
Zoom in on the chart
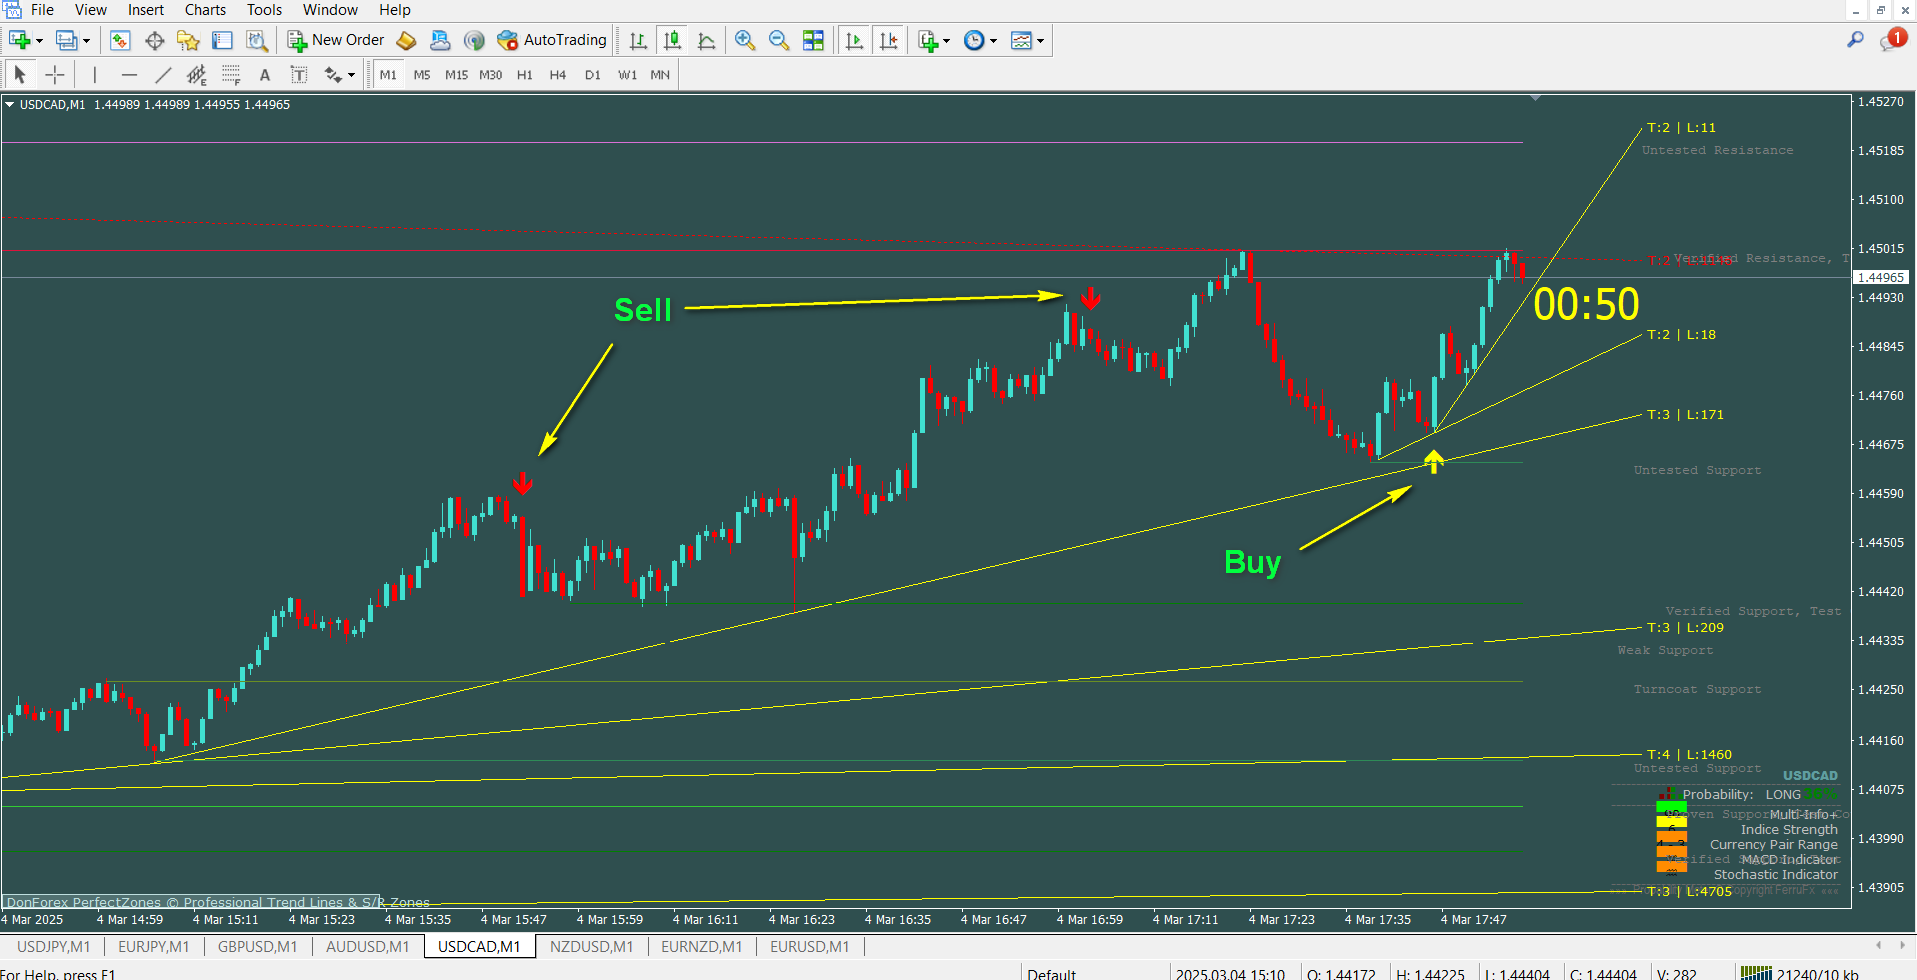744,40
